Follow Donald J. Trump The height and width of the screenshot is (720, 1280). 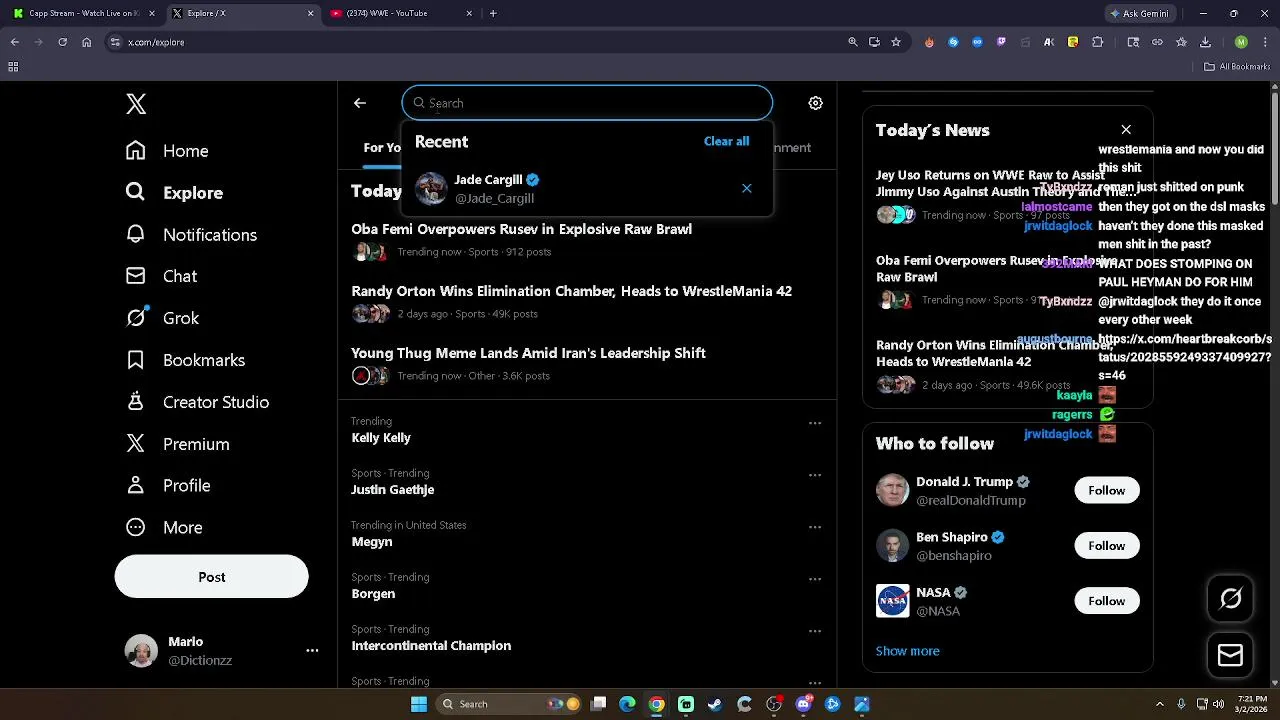pos(1106,490)
